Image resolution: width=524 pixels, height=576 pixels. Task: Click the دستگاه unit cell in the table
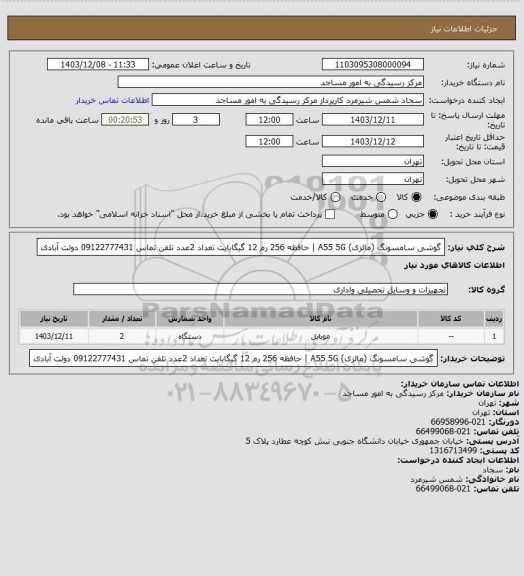pyautogui.click(x=190, y=336)
